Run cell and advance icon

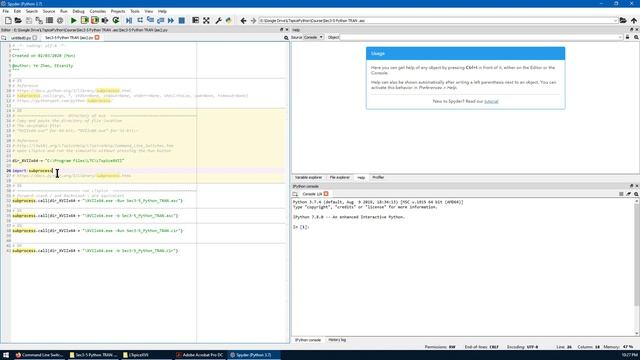click(x=95, y=20)
